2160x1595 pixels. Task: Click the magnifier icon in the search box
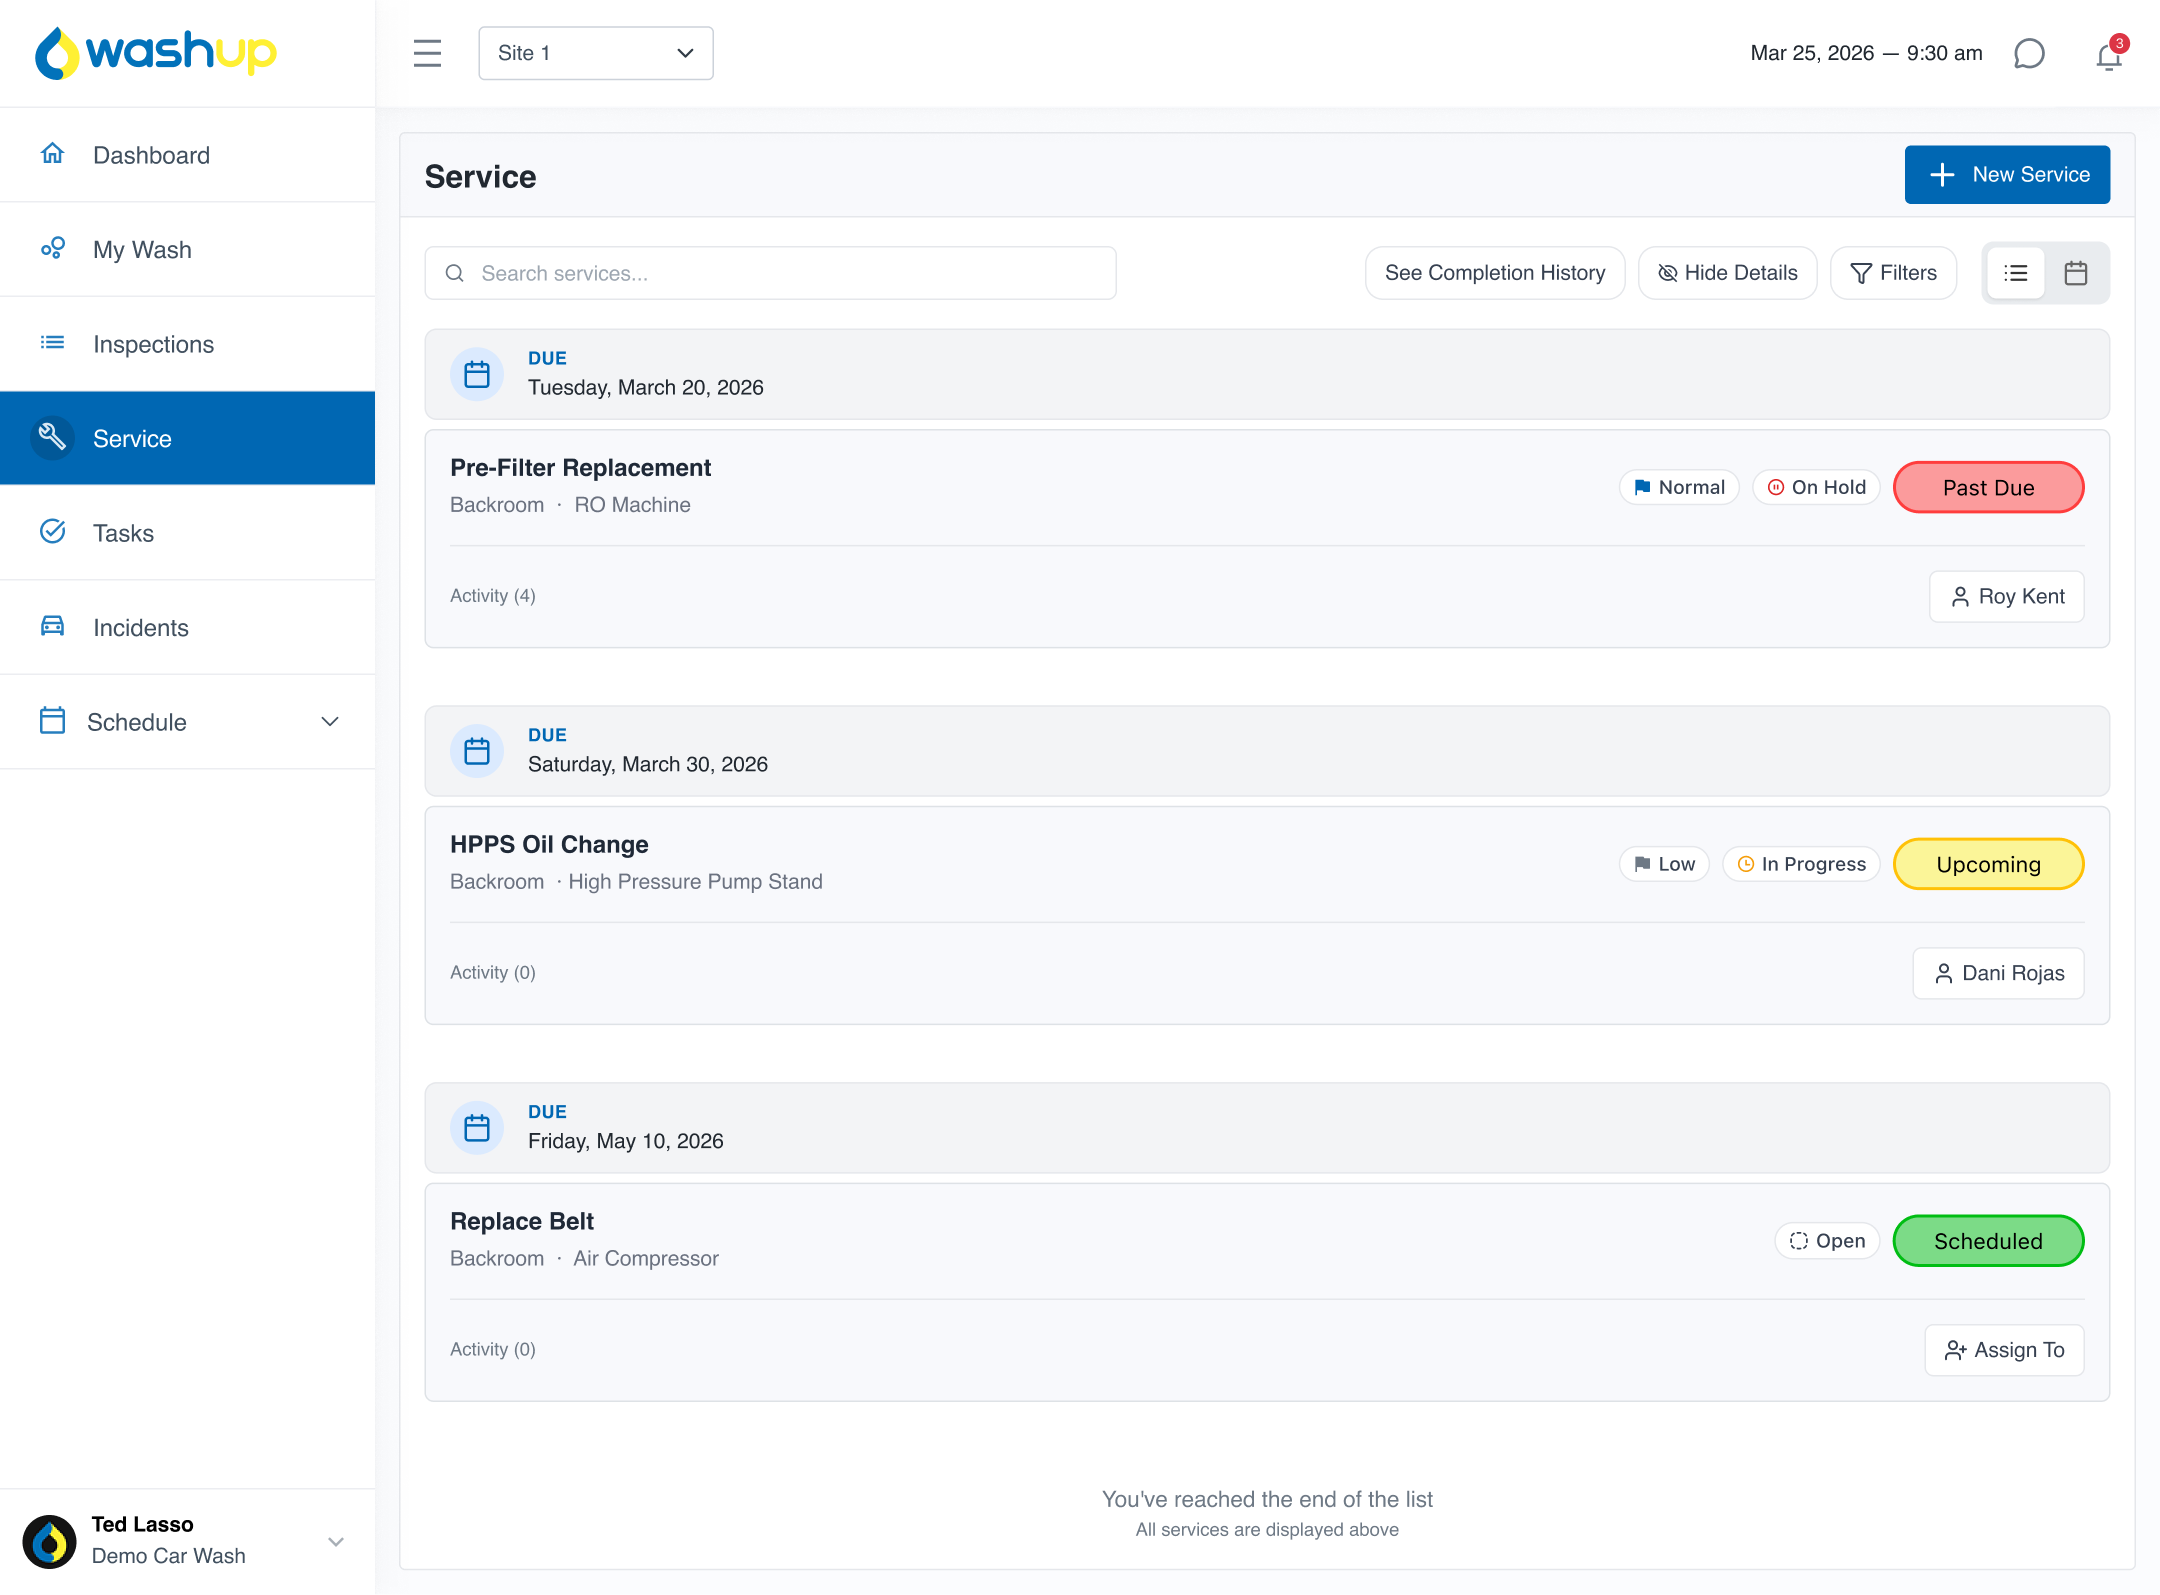pos(455,273)
